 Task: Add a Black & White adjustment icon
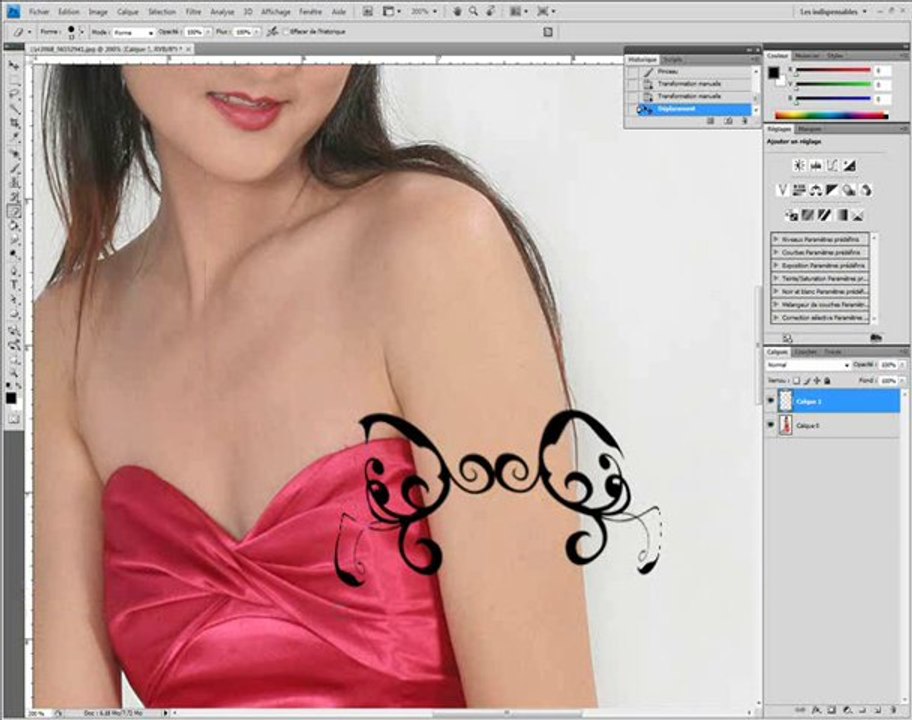point(832,190)
